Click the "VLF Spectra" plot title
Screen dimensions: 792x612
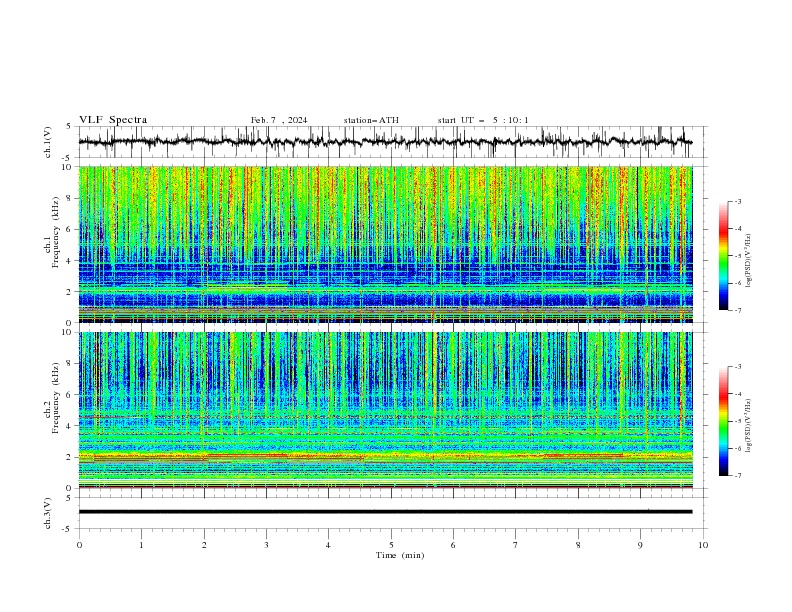coord(113,120)
